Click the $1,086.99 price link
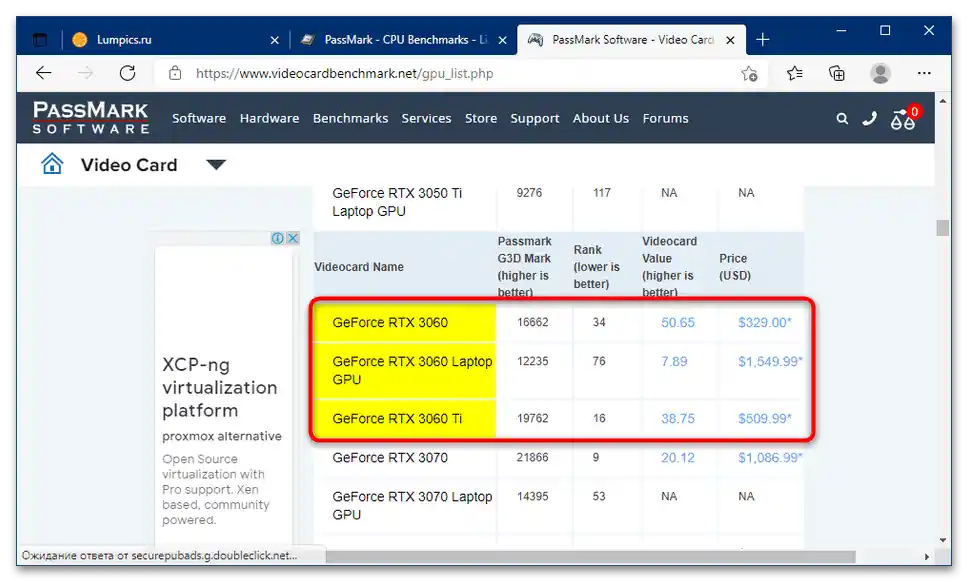This screenshot has height=582, width=968. [x=770, y=457]
